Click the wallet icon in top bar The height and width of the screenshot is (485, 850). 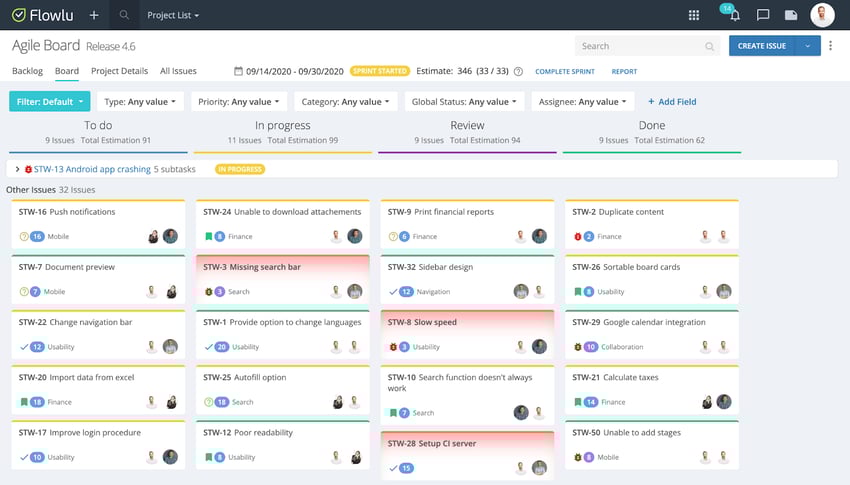pos(791,15)
